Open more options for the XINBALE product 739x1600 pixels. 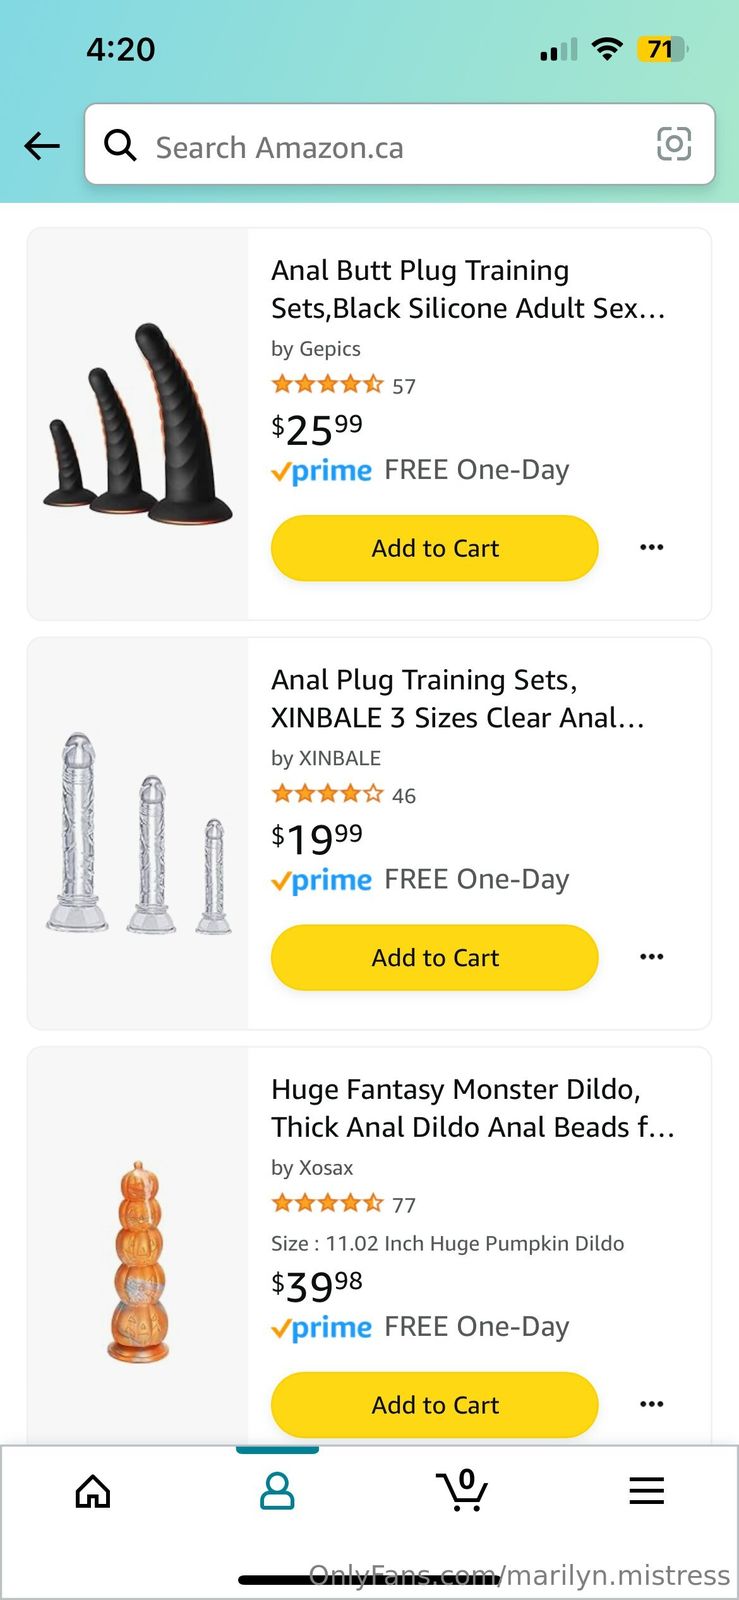[651, 957]
